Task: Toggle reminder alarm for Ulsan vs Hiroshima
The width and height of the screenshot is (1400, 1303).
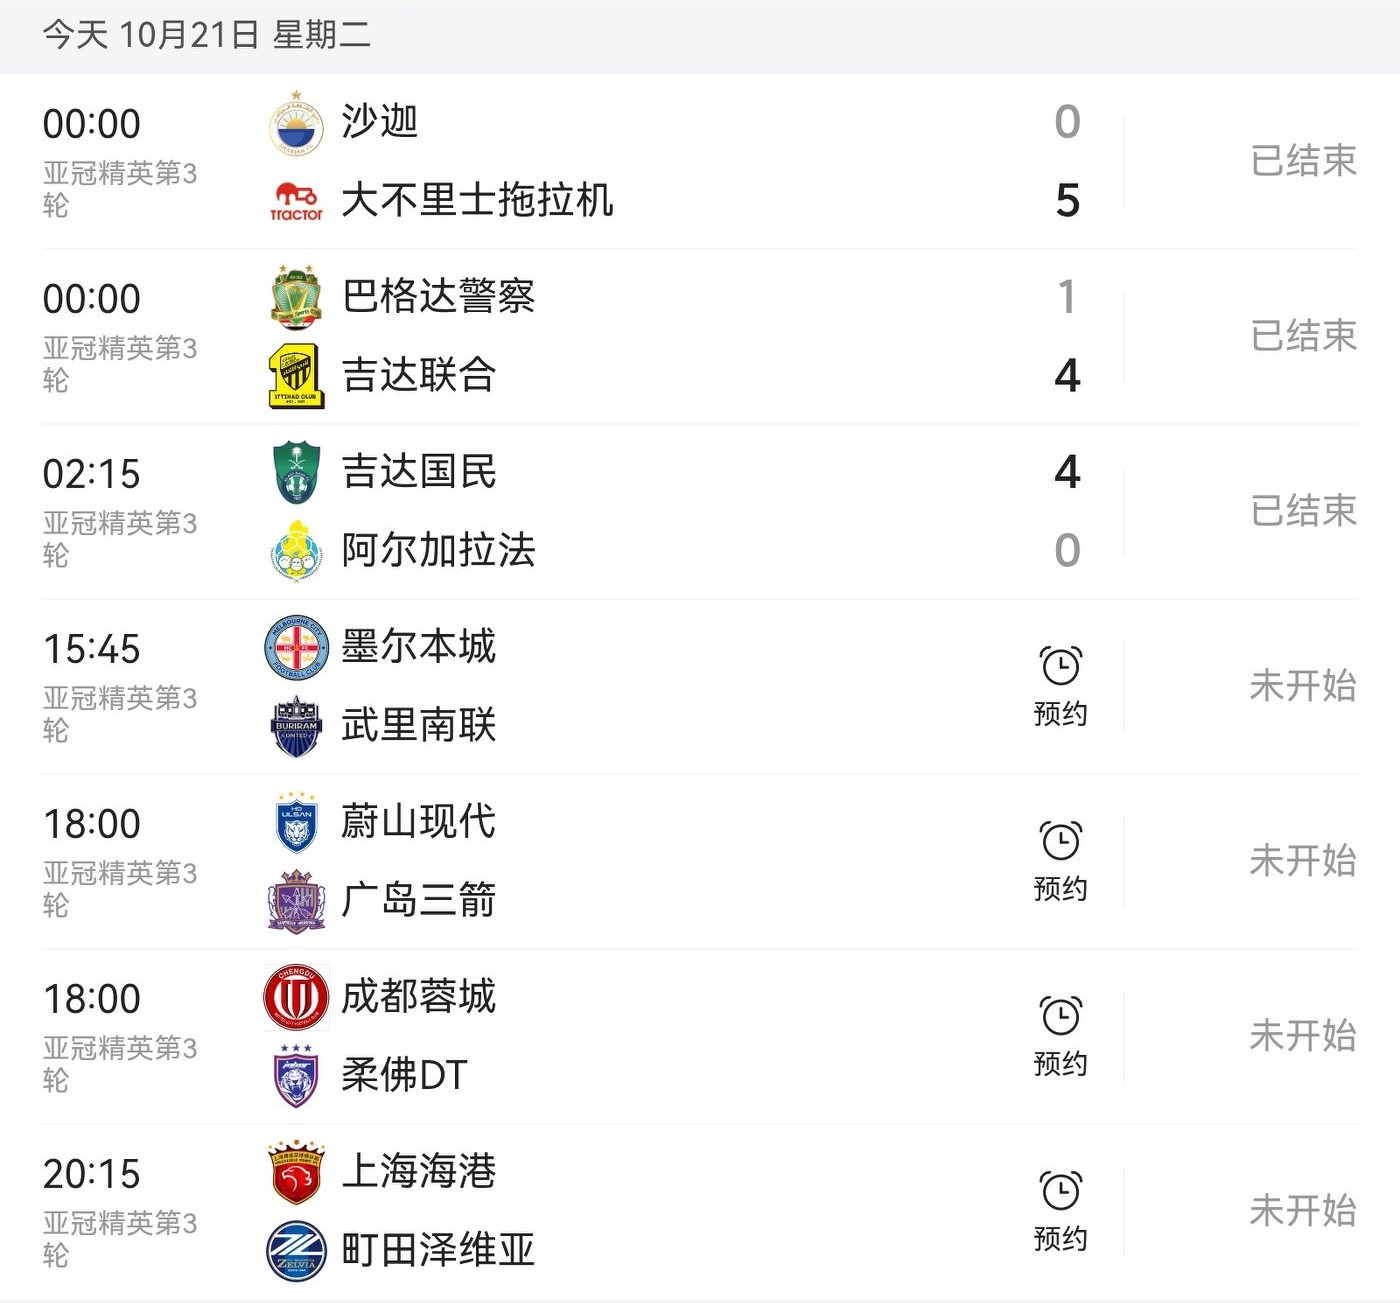Action: click(1060, 860)
